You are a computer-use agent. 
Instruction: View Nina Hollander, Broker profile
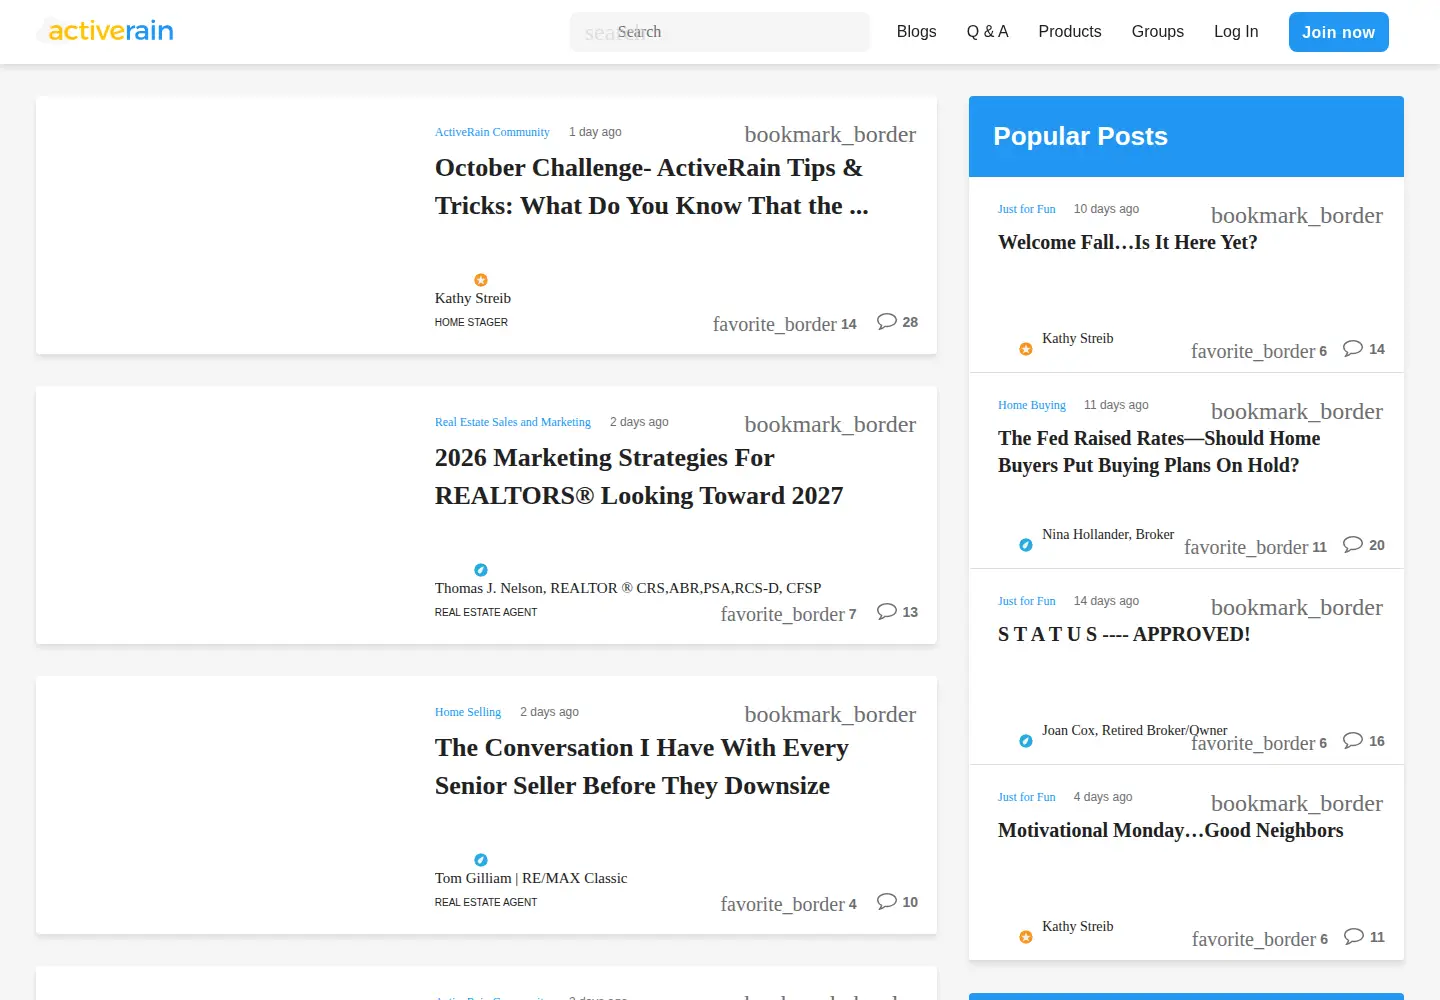point(1108,534)
